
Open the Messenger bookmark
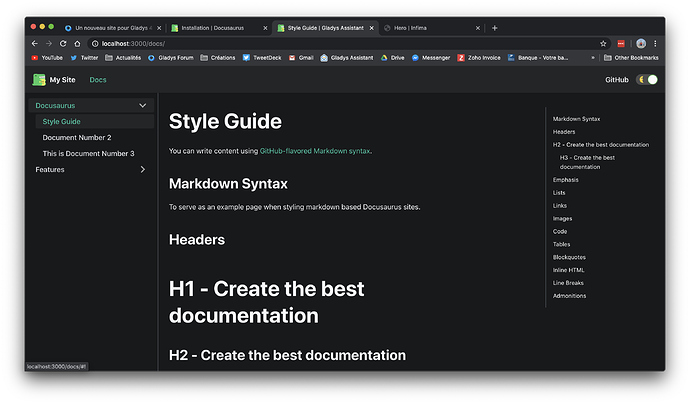(x=431, y=58)
